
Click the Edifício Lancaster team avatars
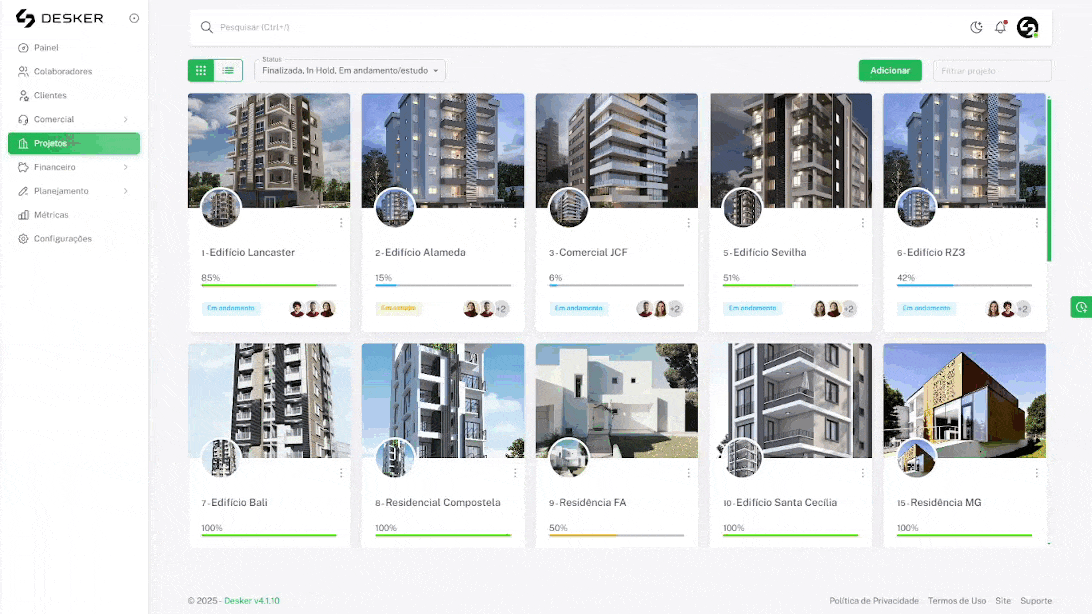click(x=312, y=308)
